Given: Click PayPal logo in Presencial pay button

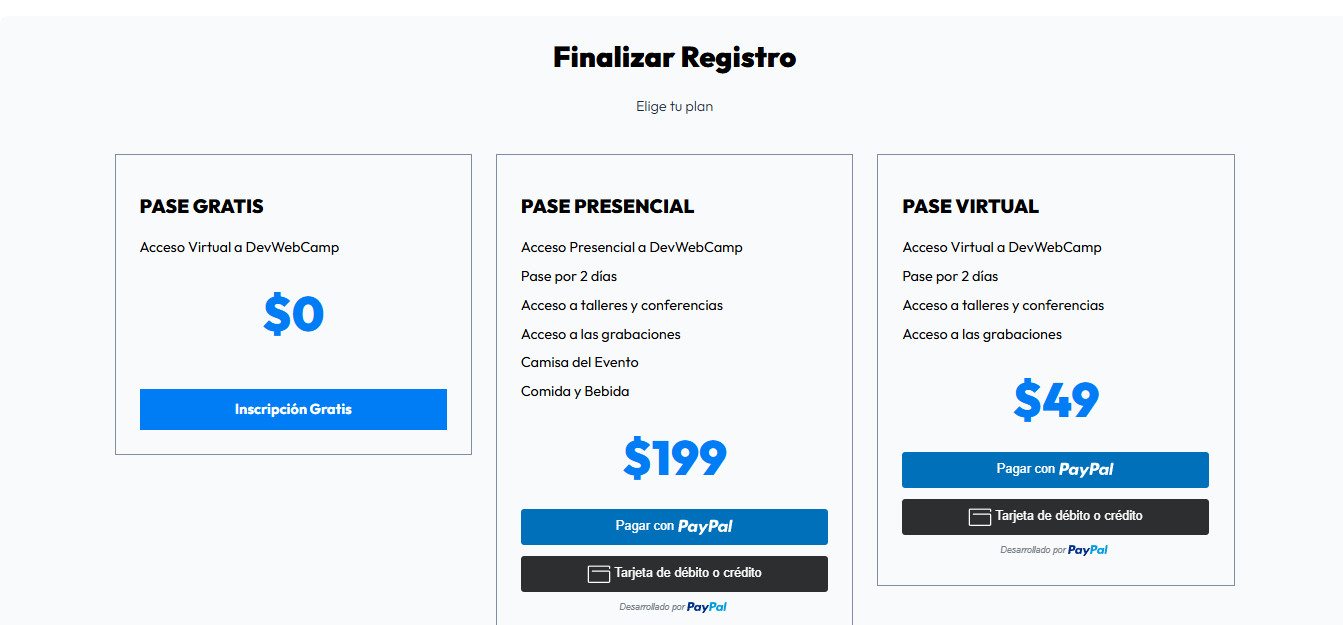Looking at the screenshot, I should pos(706,527).
